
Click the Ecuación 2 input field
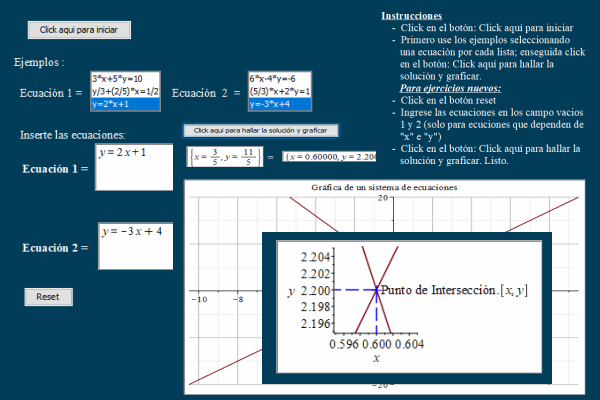point(135,246)
